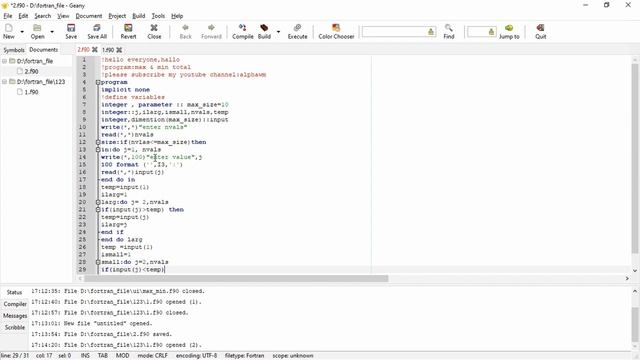Image resolution: width=640 pixels, height=360 pixels.
Task: Open the New file template dropdown arrow
Action: click(x=22, y=31)
